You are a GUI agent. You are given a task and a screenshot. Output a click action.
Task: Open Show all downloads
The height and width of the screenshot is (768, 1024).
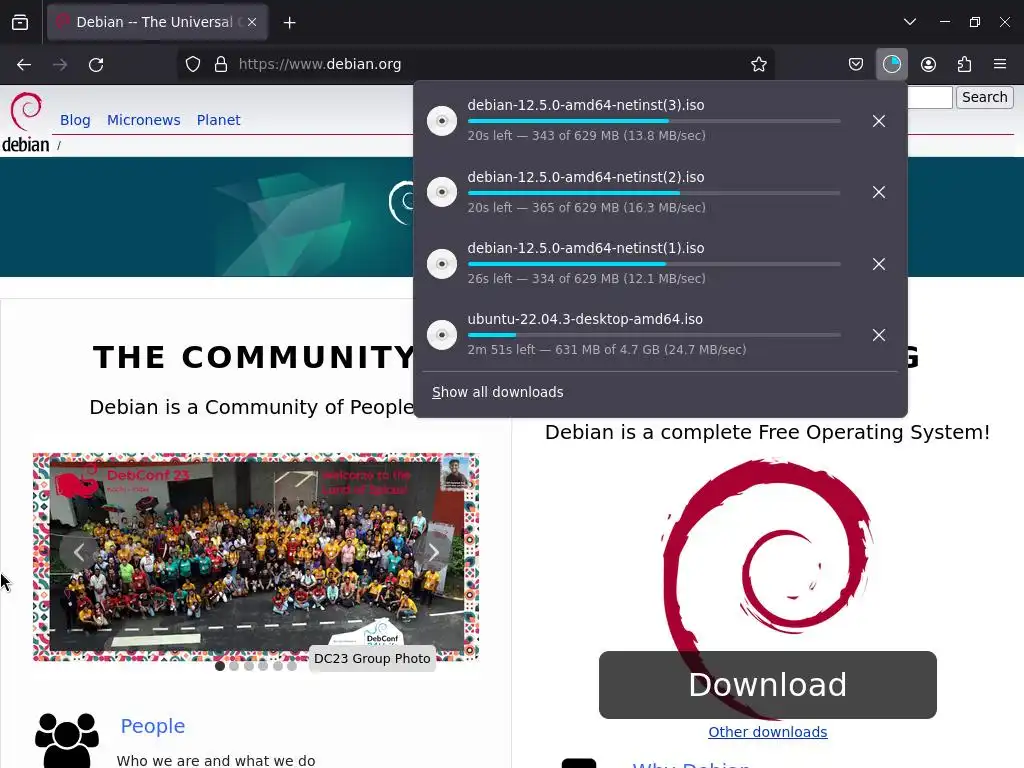click(498, 392)
